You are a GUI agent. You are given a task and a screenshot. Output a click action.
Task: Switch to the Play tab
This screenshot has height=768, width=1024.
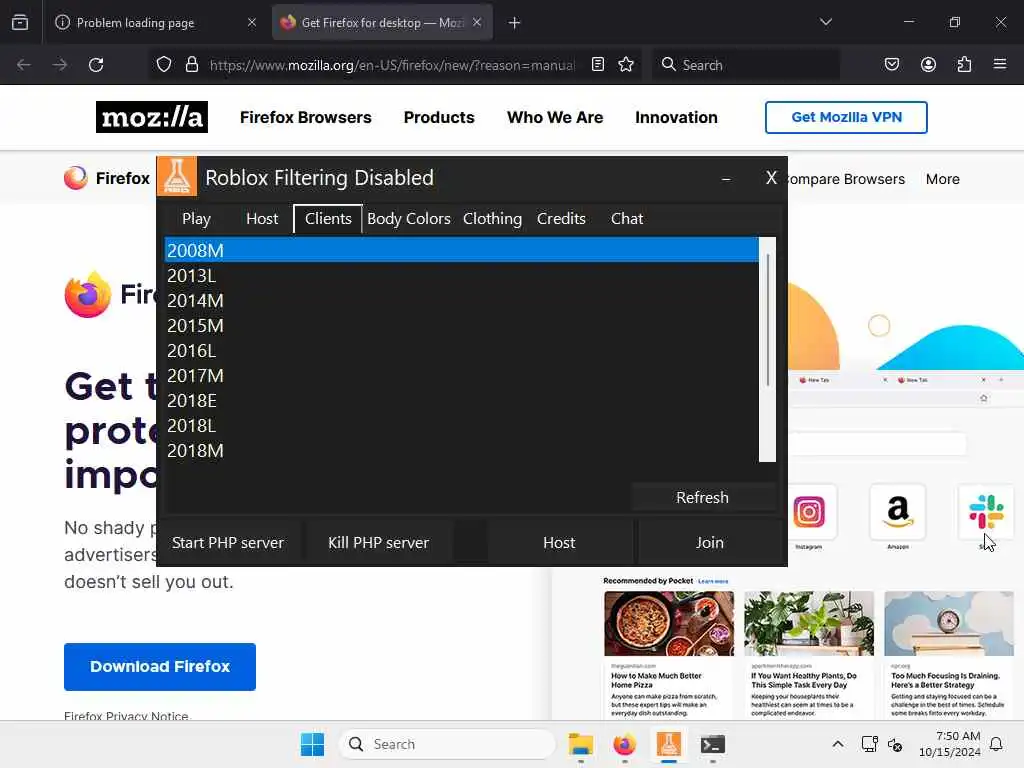[x=197, y=219]
